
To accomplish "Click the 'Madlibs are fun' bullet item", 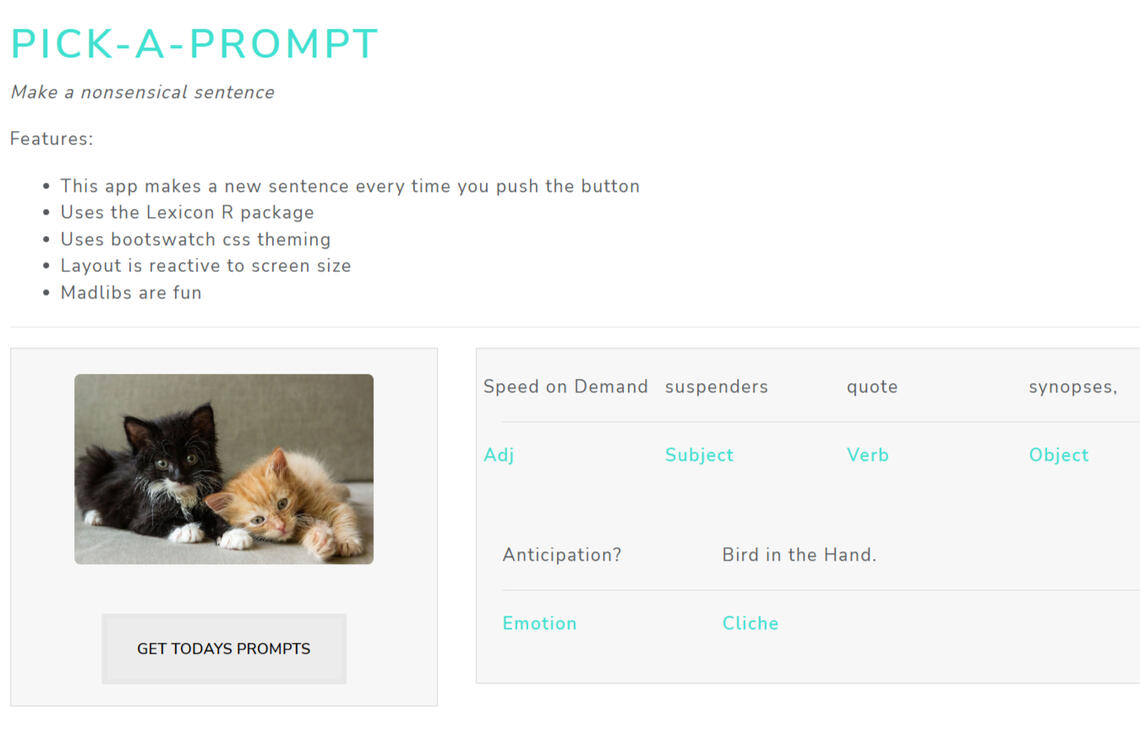I will (131, 292).
